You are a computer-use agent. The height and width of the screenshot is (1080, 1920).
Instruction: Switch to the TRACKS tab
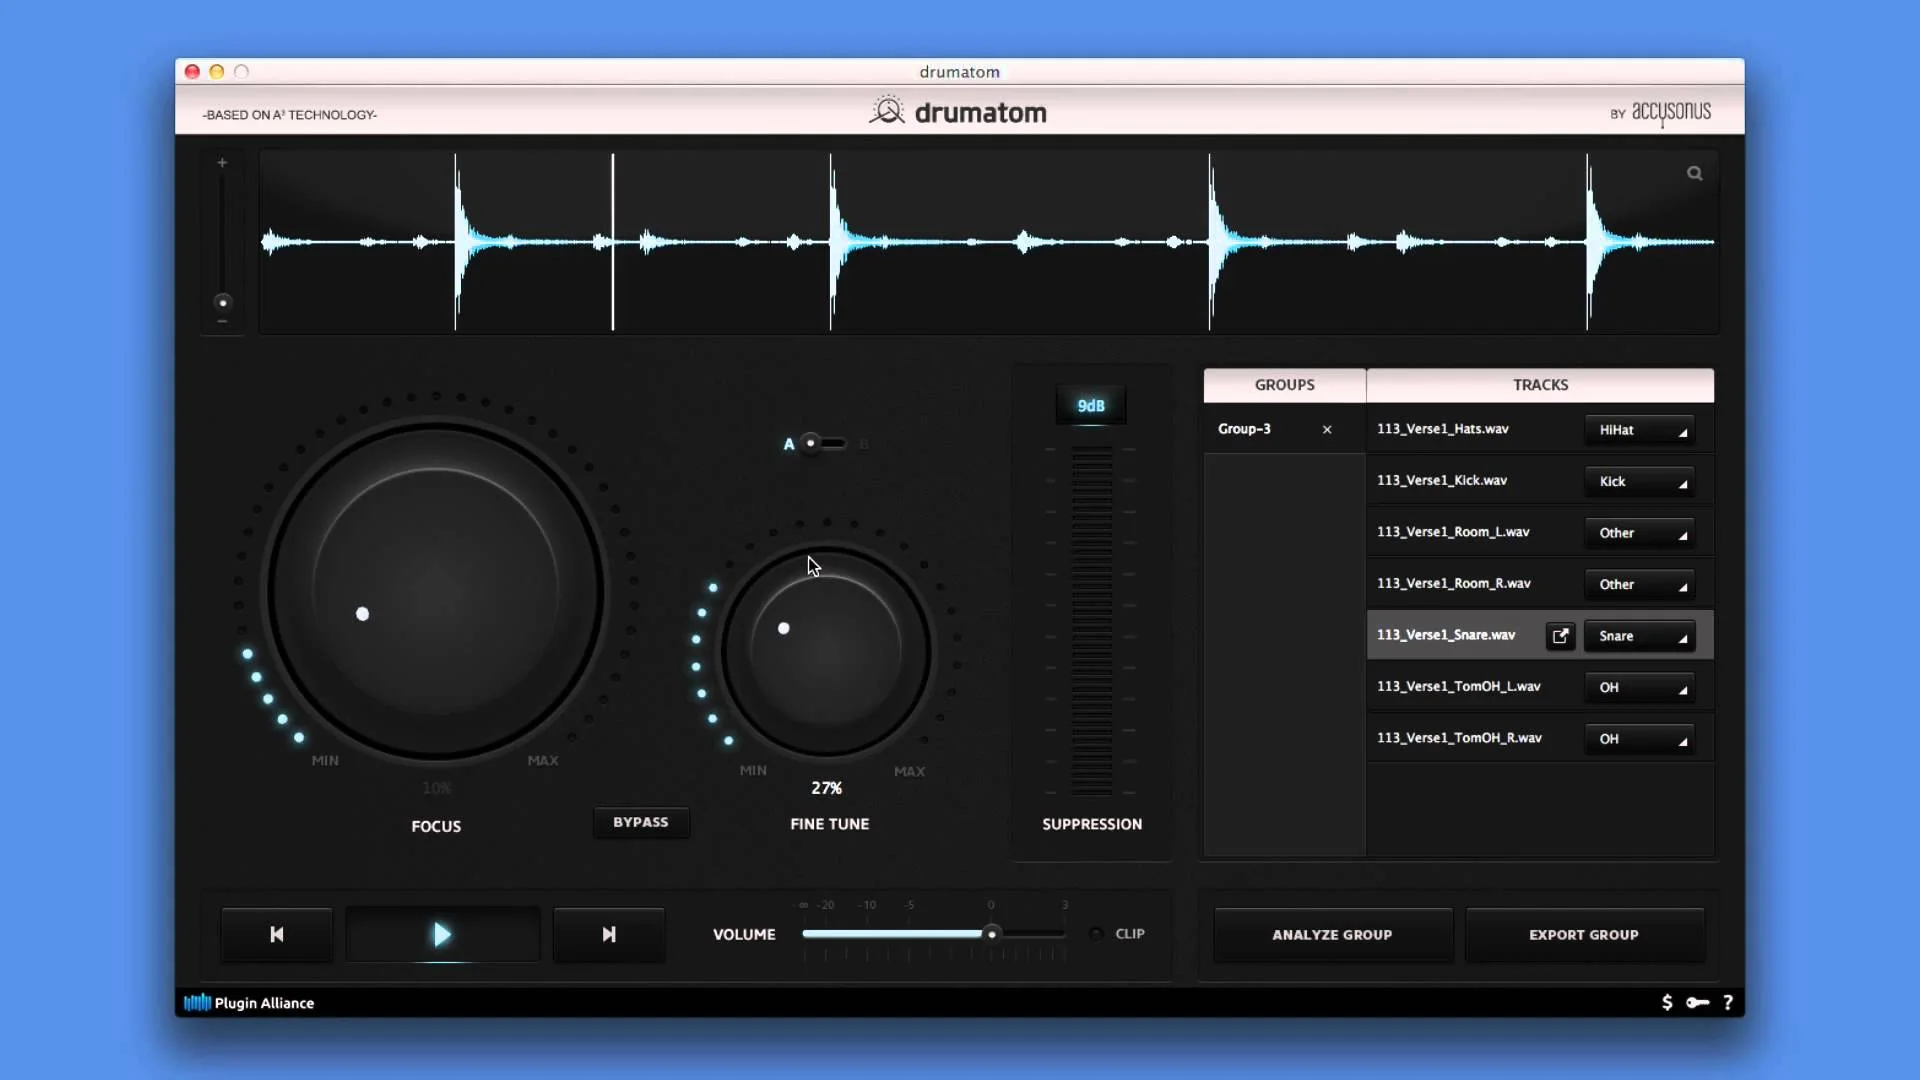(x=1540, y=385)
